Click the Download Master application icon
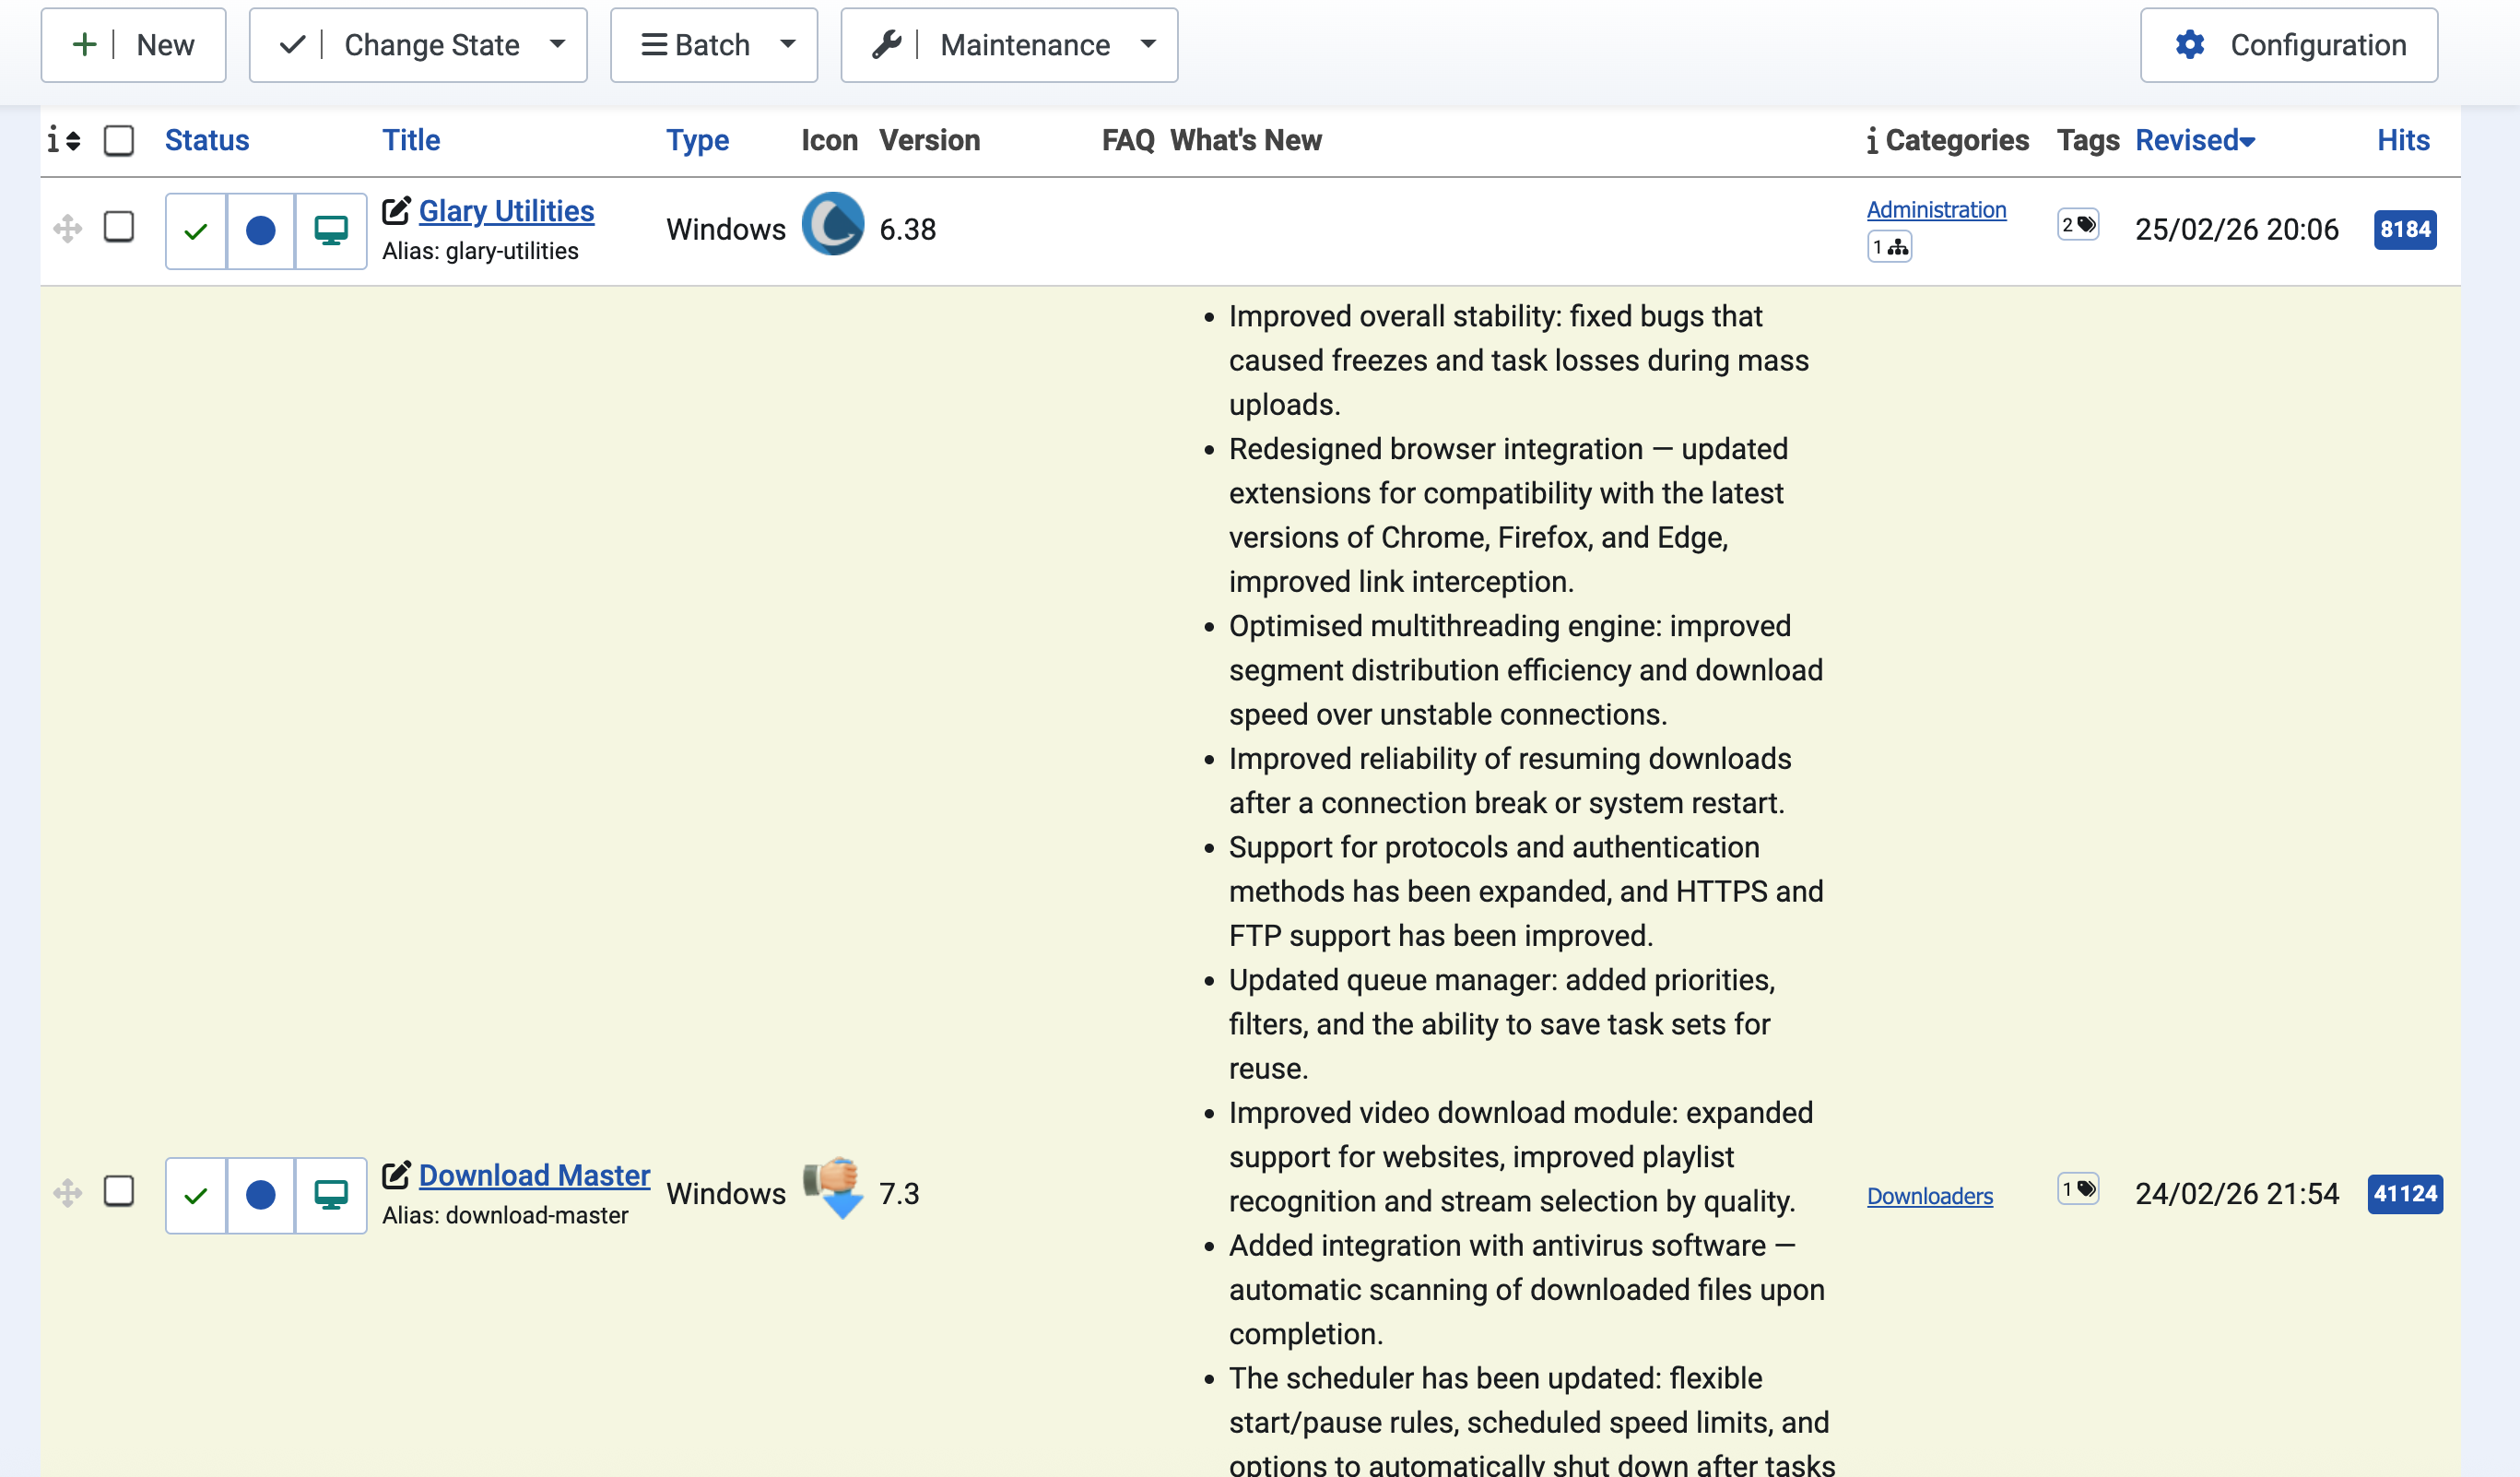 tap(833, 1188)
